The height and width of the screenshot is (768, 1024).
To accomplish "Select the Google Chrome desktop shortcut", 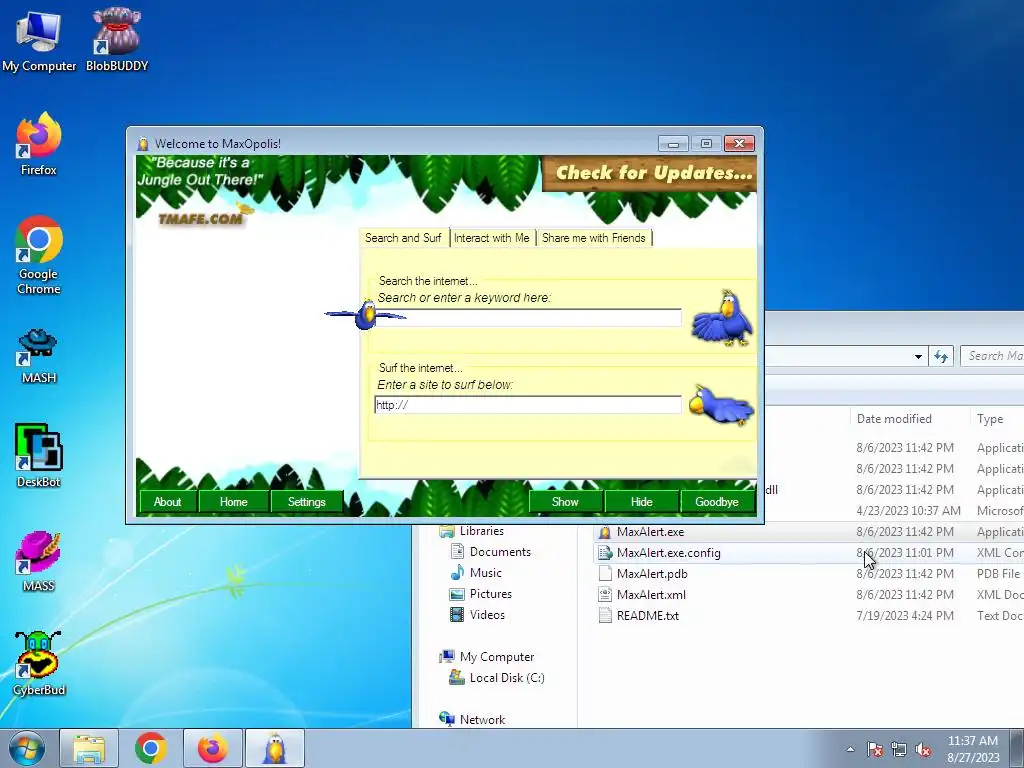I will [39, 255].
